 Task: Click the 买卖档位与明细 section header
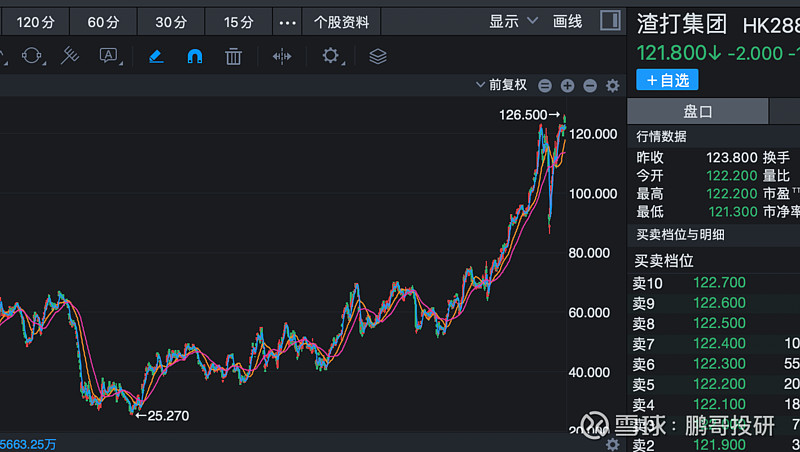680,235
